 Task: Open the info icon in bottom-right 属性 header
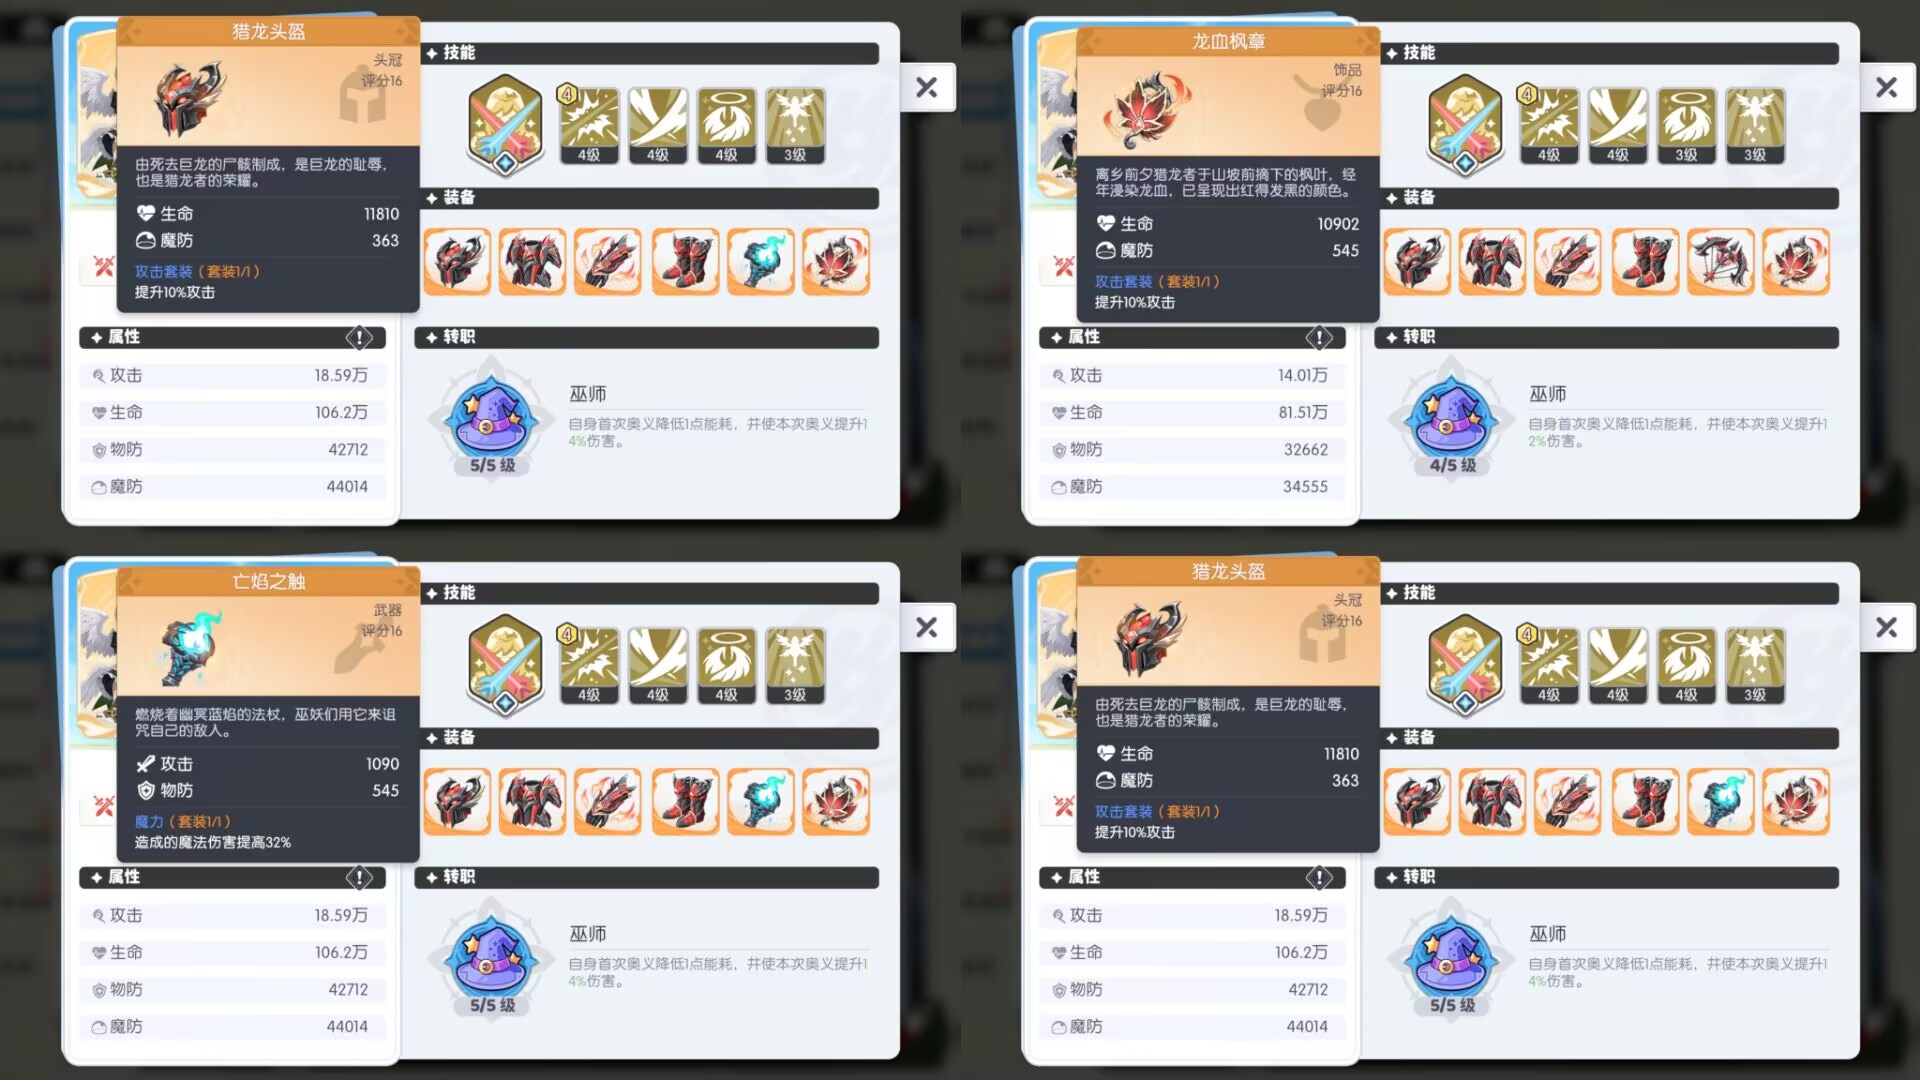point(1319,877)
